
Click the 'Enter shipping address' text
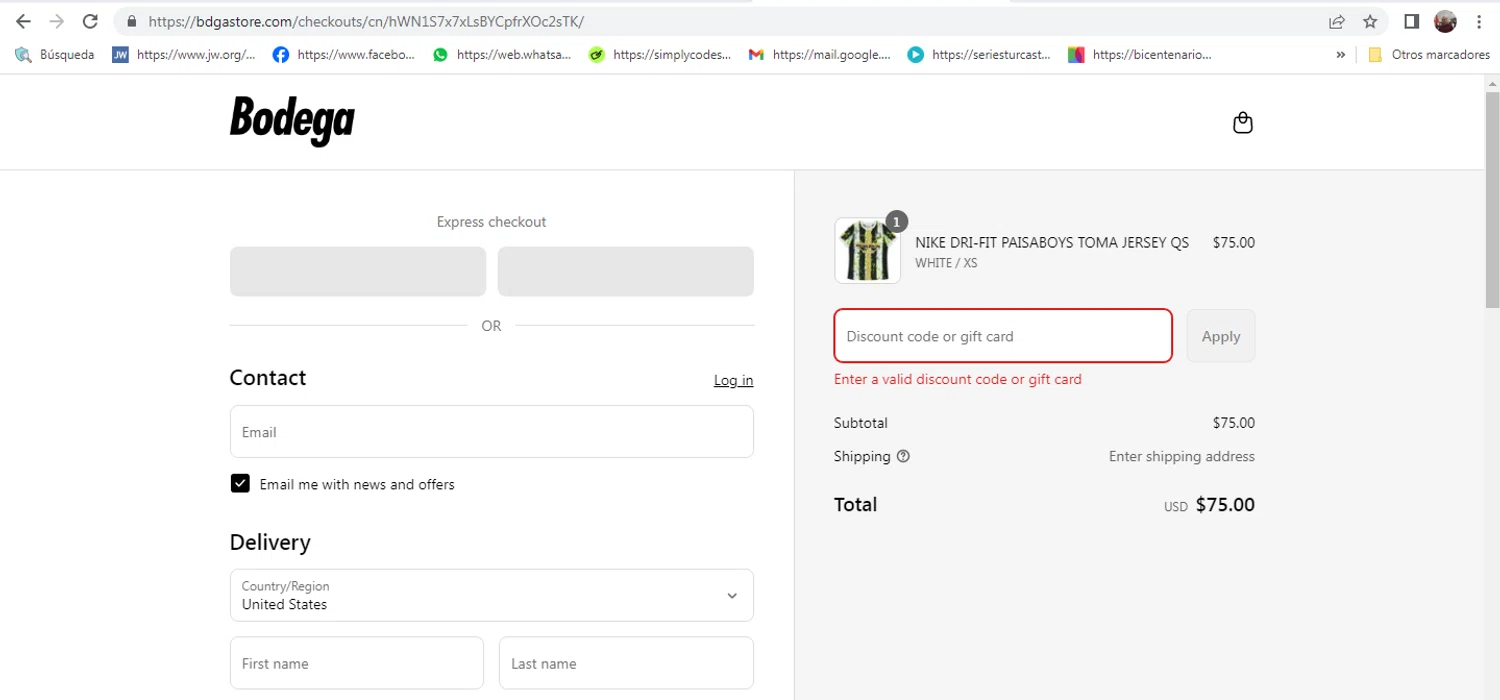coord(1182,456)
